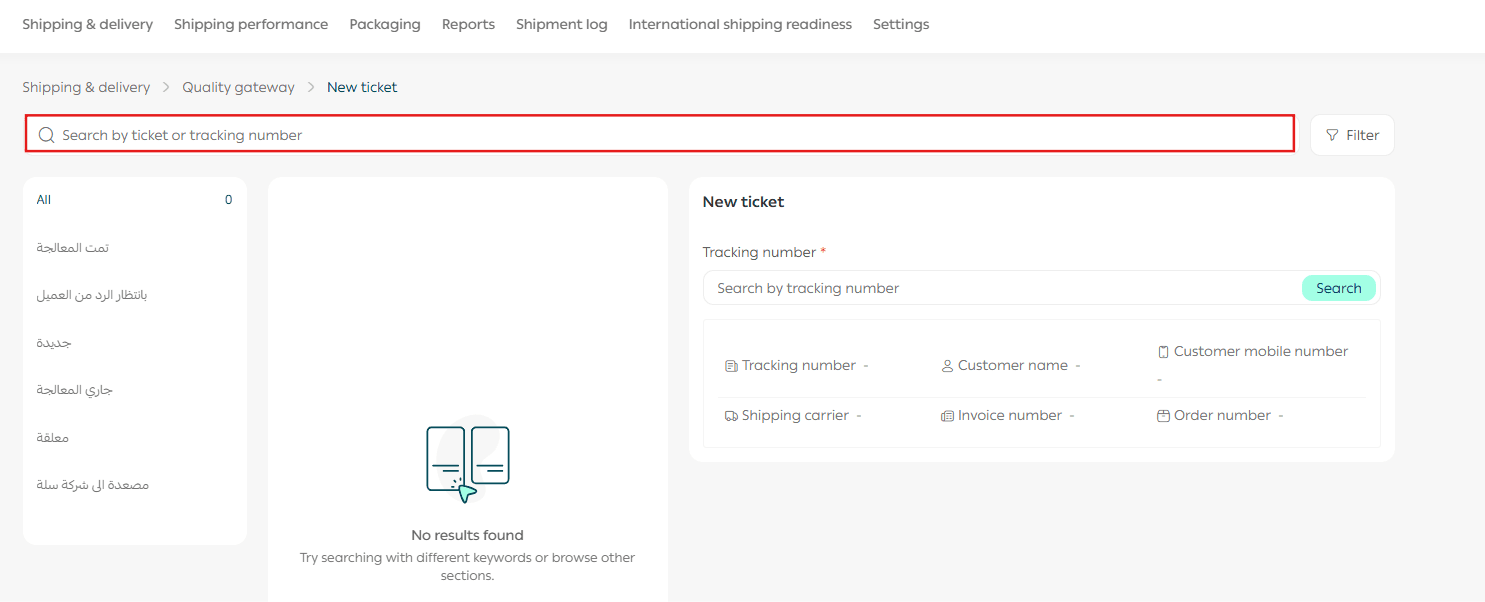The width and height of the screenshot is (1485, 602).
Task: Navigate to Quality gateway breadcrumb link
Action: [x=238, y=87]
